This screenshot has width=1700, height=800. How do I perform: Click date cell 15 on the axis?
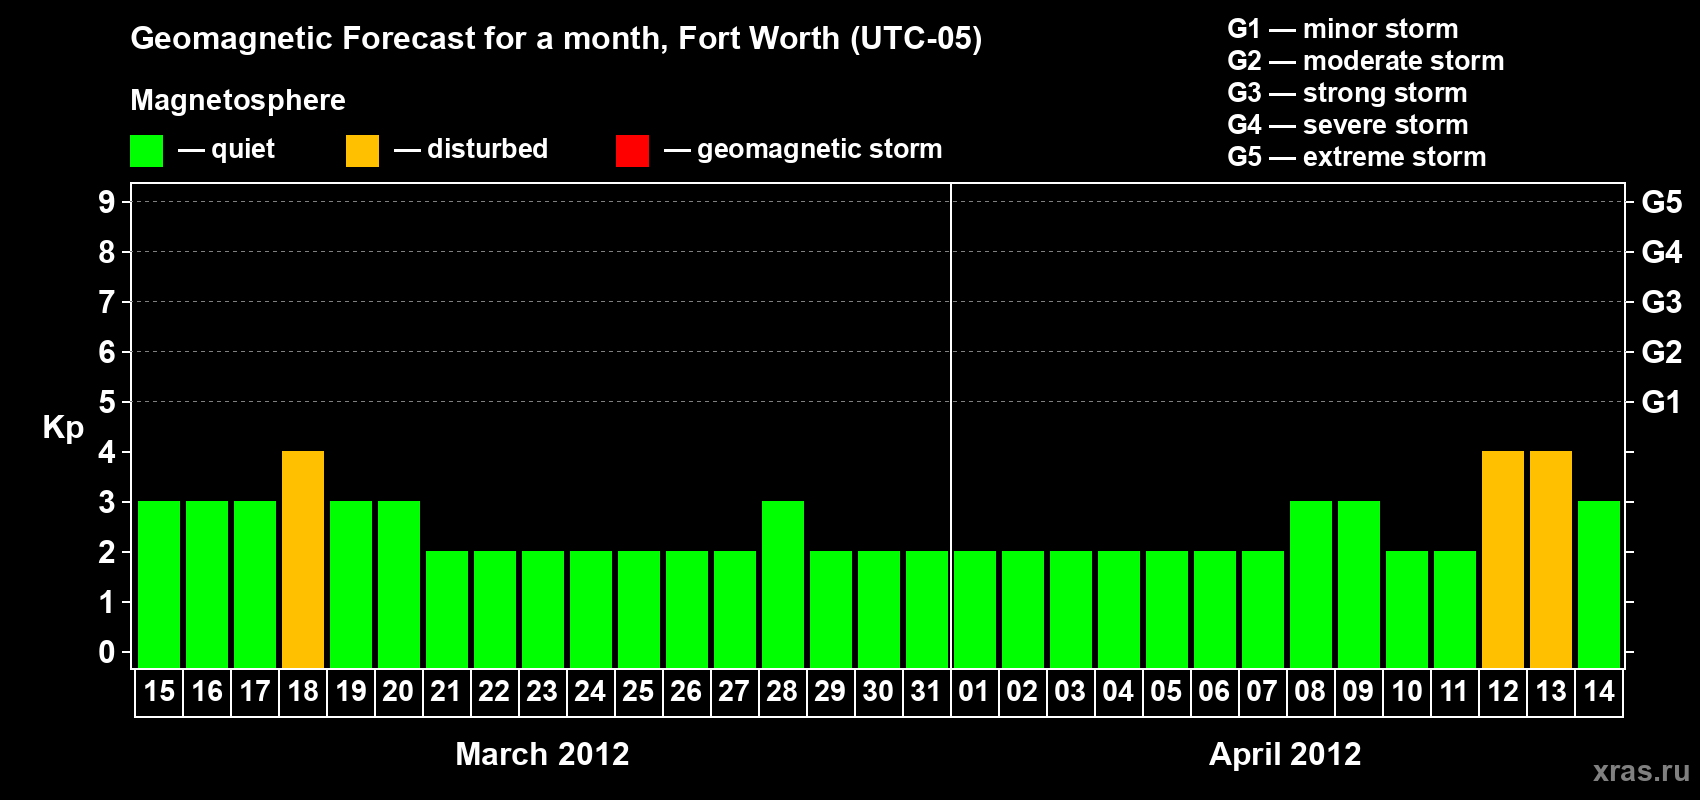(159, 692)
